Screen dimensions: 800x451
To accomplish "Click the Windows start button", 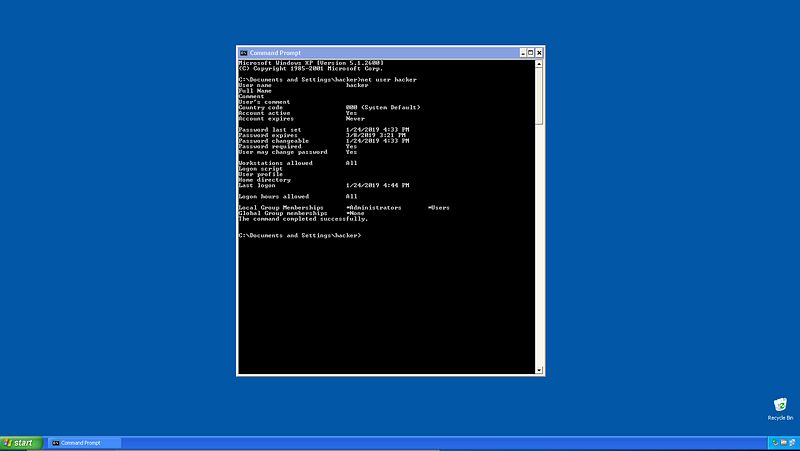I will [x=21, y=443].
